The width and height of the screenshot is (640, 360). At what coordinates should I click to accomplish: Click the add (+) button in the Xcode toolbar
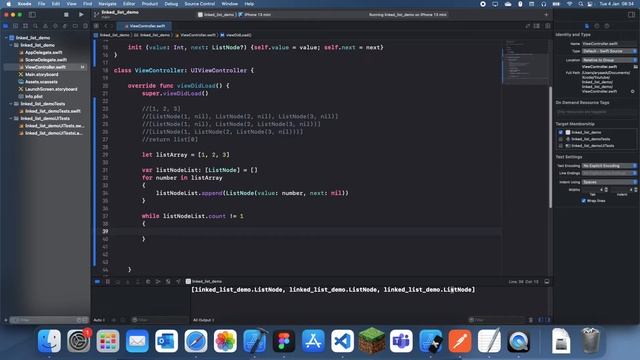click(546, 14)
